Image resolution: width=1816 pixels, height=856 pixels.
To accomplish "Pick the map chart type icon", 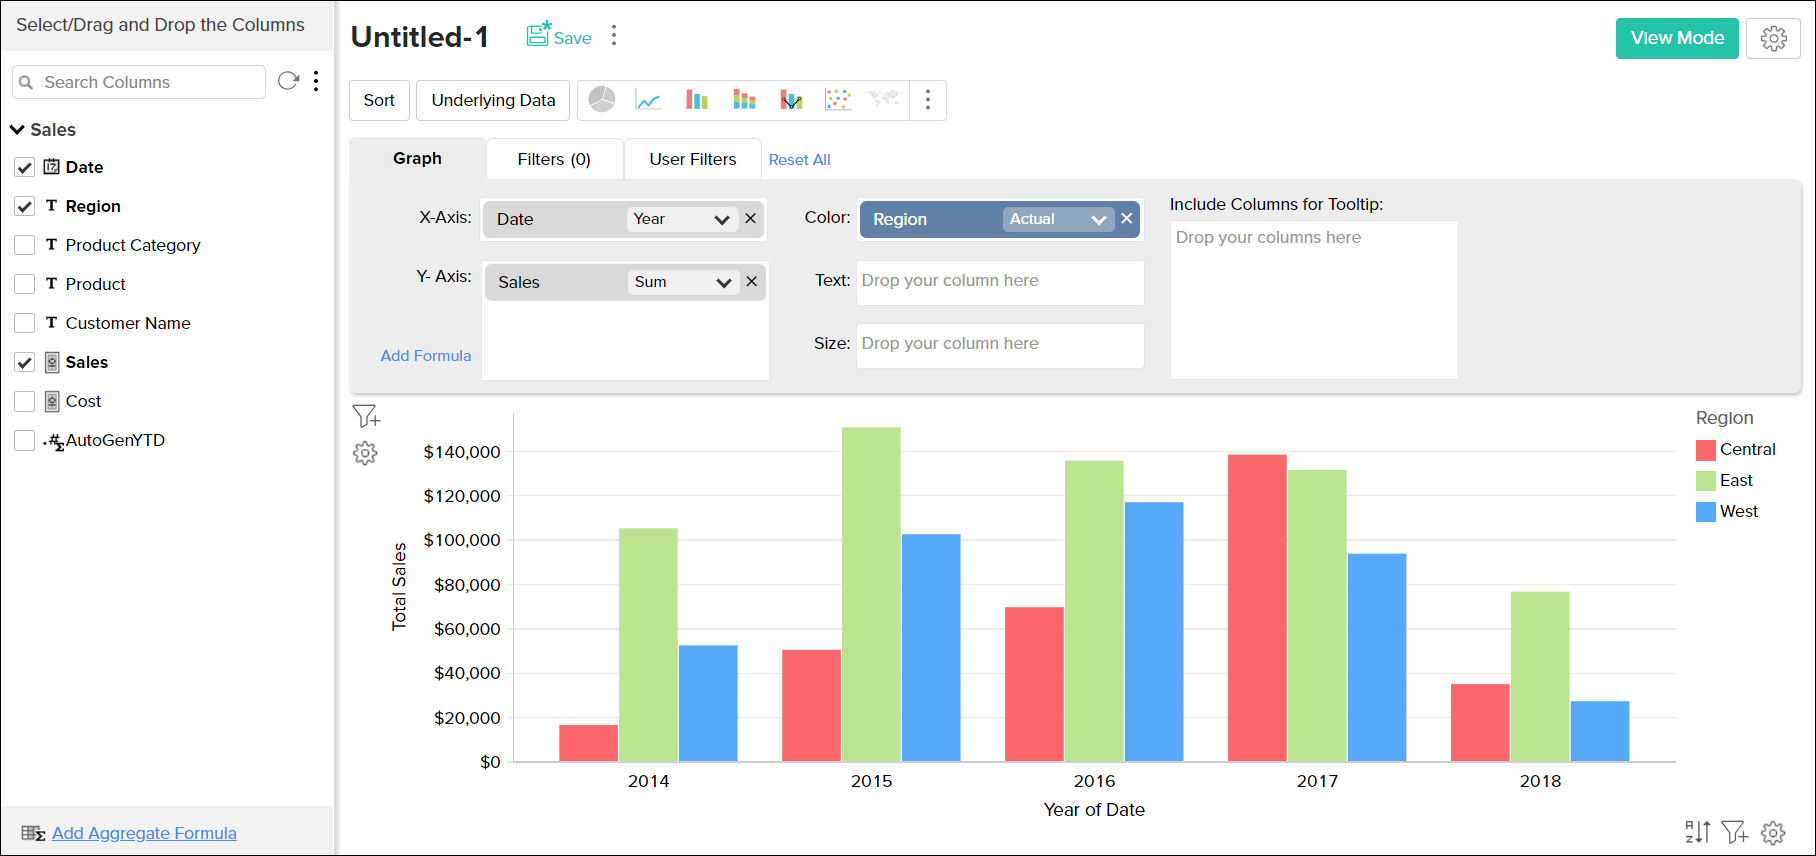I will pyautogui.click(x=884, y=100).
